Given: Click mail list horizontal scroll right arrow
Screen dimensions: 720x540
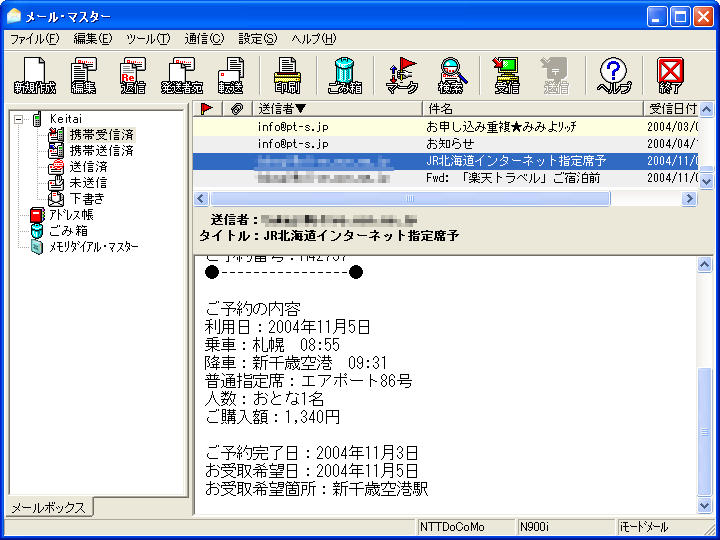Looking at the screenshot, I should pyautogui.click(x=689, y=198).
